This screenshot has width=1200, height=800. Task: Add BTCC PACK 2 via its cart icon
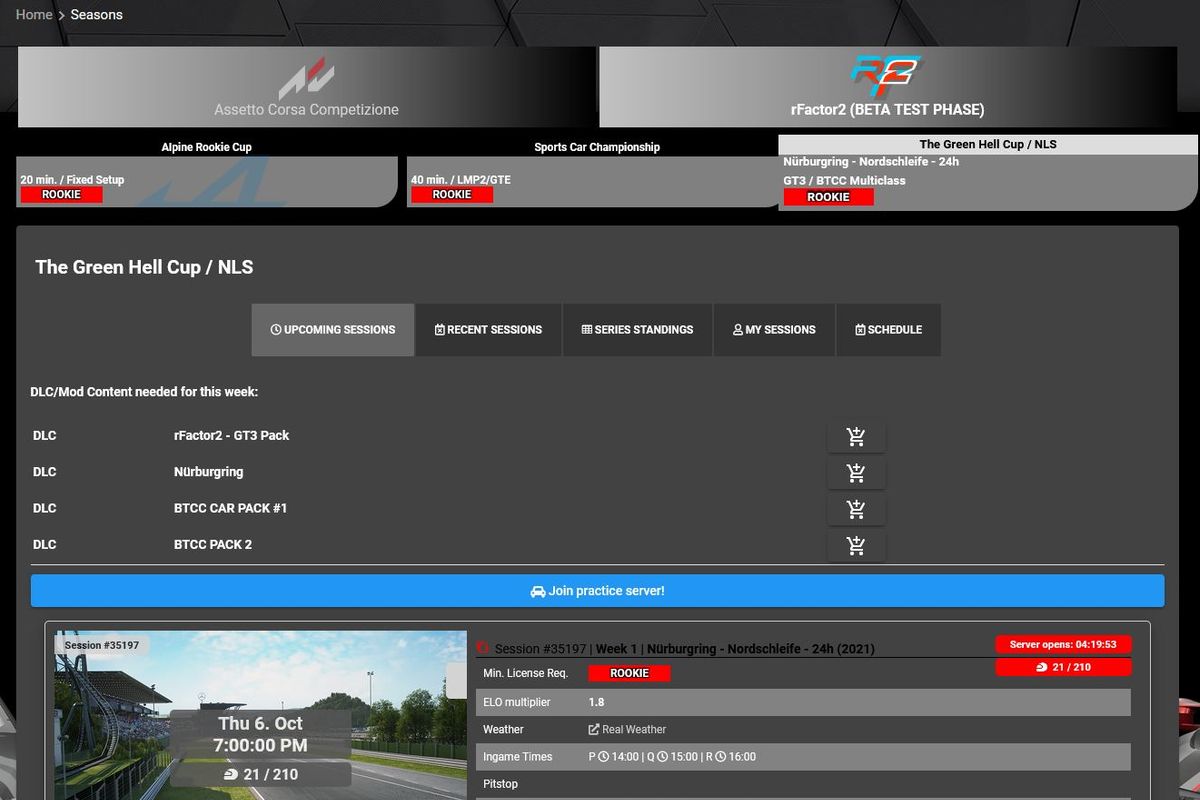pyautogui.click(x=856, y=545)
